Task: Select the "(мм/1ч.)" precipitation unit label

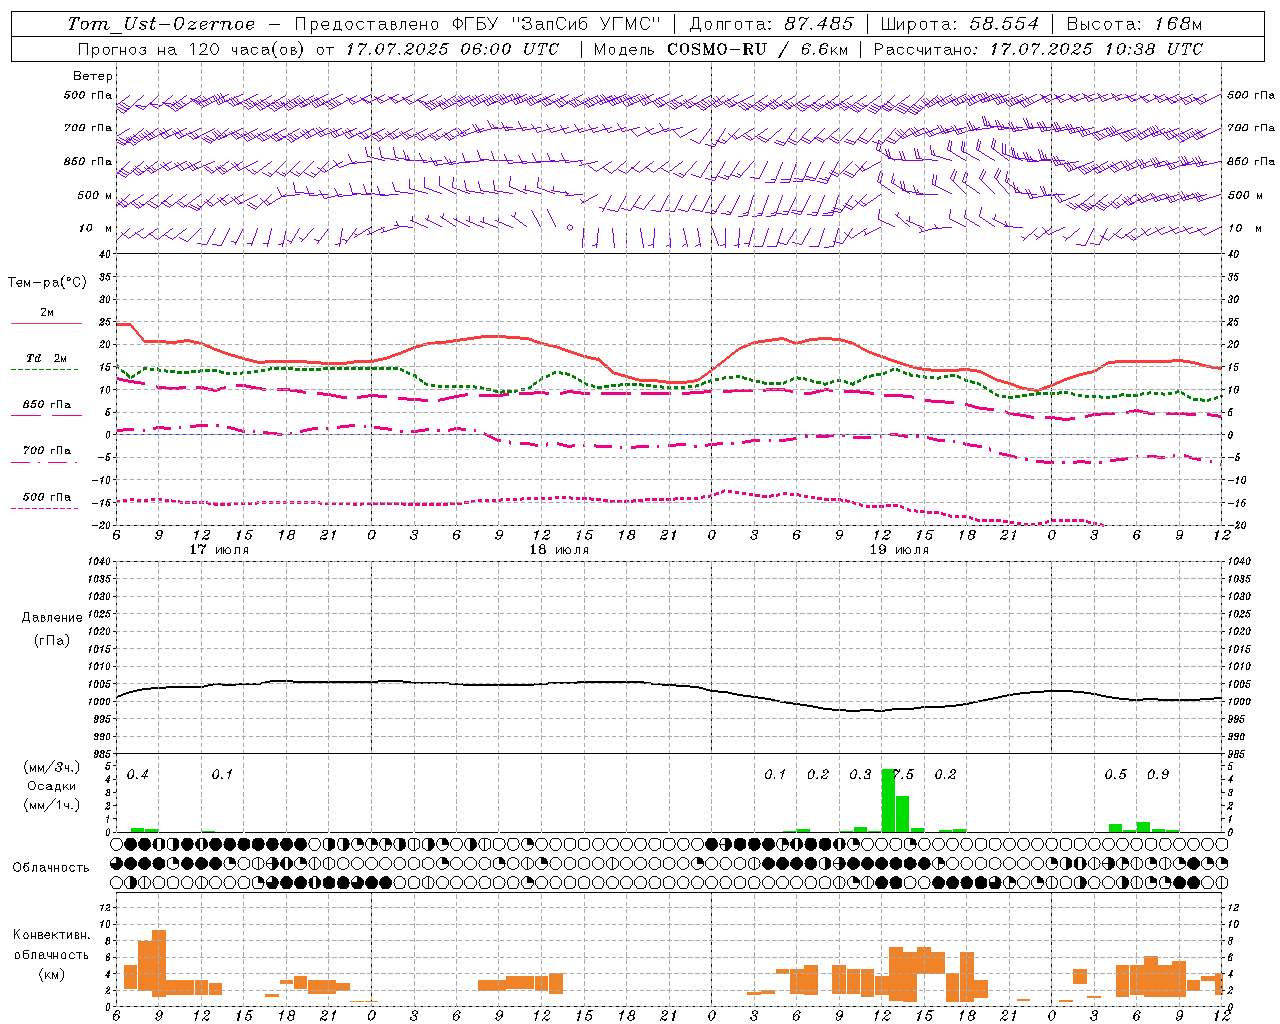Action: 52,805
